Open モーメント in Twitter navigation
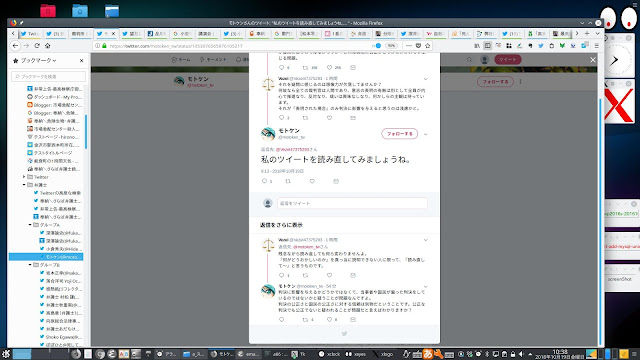This screenshot has width=640, height=360. [x=213, y=60]
